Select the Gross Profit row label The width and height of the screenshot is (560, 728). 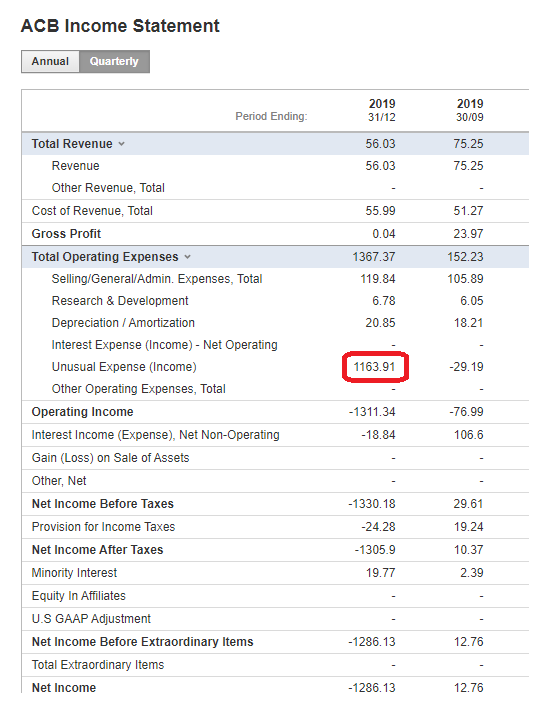66,234
